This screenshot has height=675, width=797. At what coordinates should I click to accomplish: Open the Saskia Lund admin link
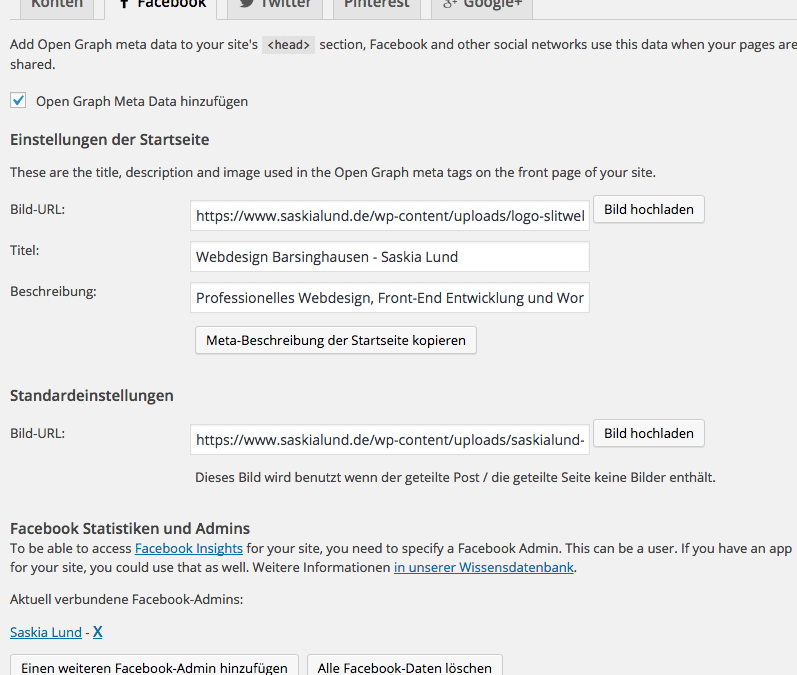[45, 632]
